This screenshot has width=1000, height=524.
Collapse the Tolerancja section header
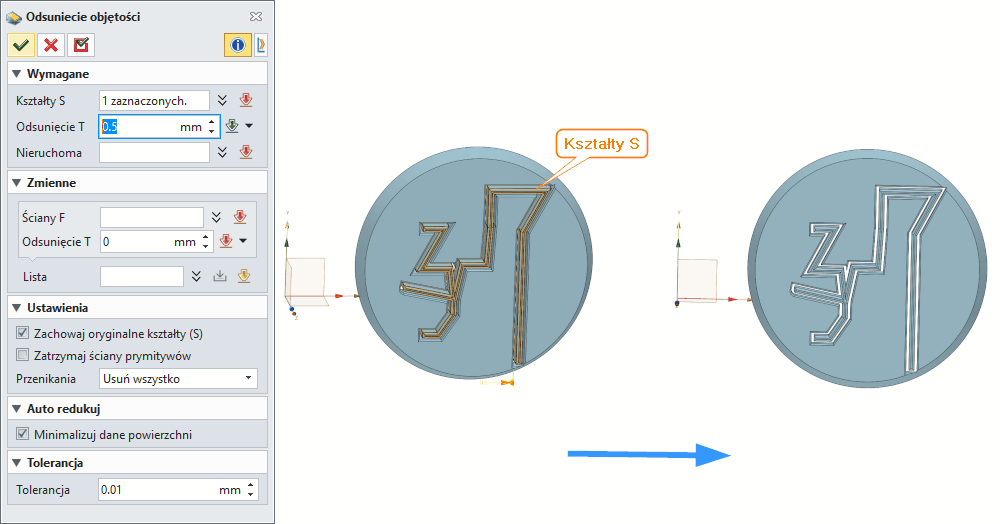(15, 463)
